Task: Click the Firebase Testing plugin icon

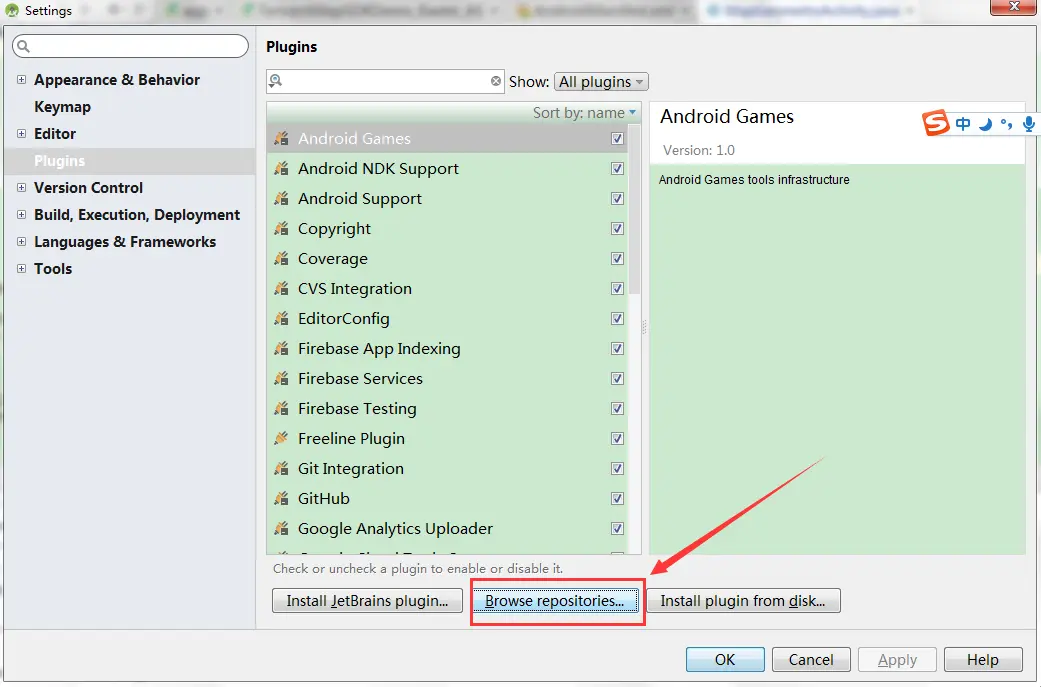Action: click(281, 408)
